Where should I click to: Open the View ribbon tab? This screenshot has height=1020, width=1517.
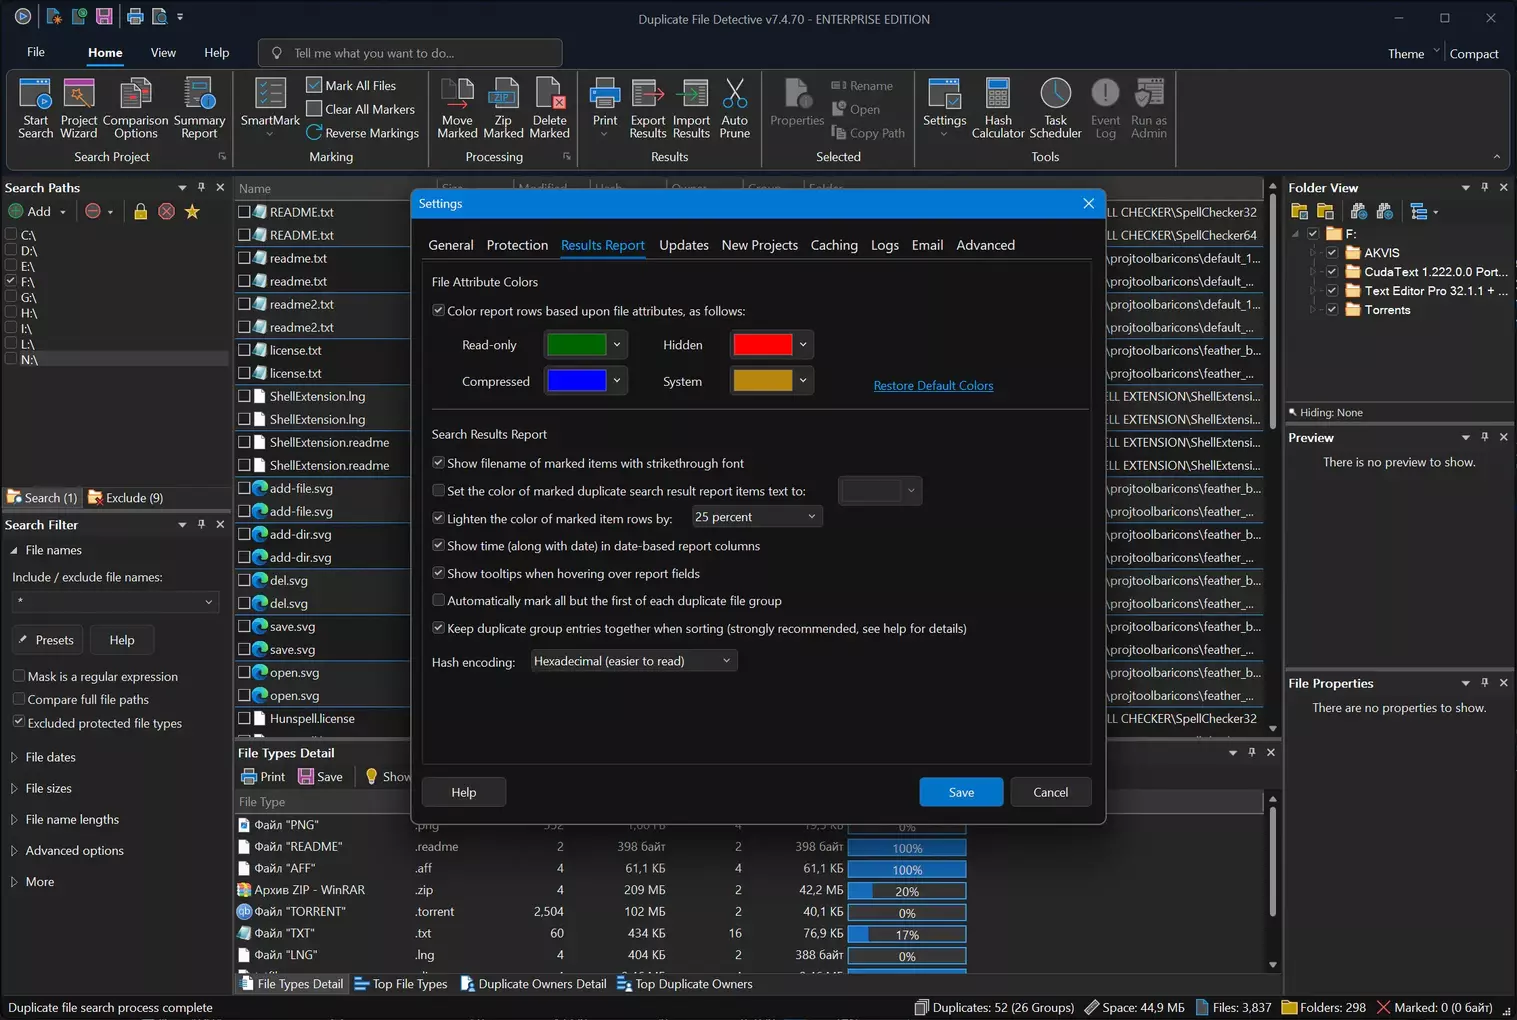click(163, 53)
